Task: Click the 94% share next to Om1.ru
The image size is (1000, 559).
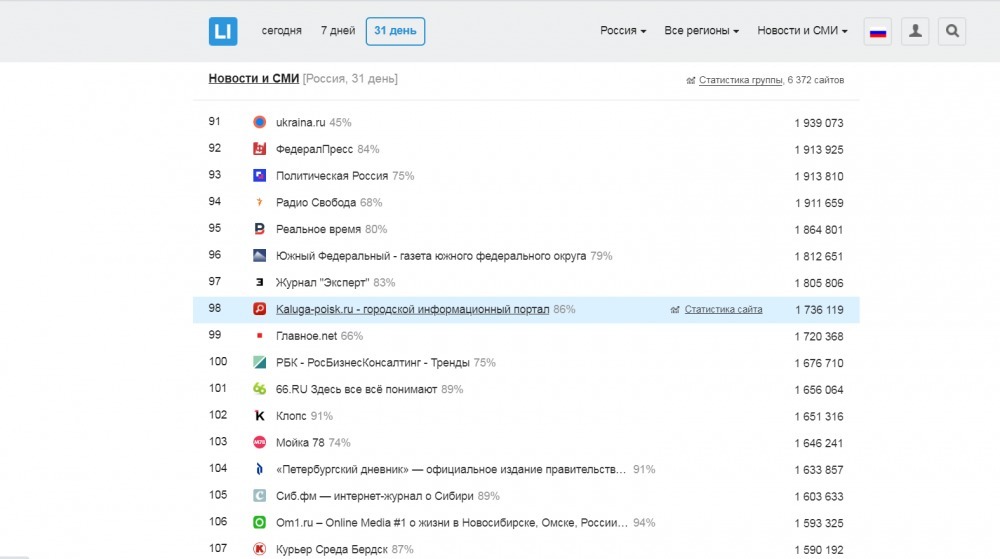Action: [x=644, y=523]
